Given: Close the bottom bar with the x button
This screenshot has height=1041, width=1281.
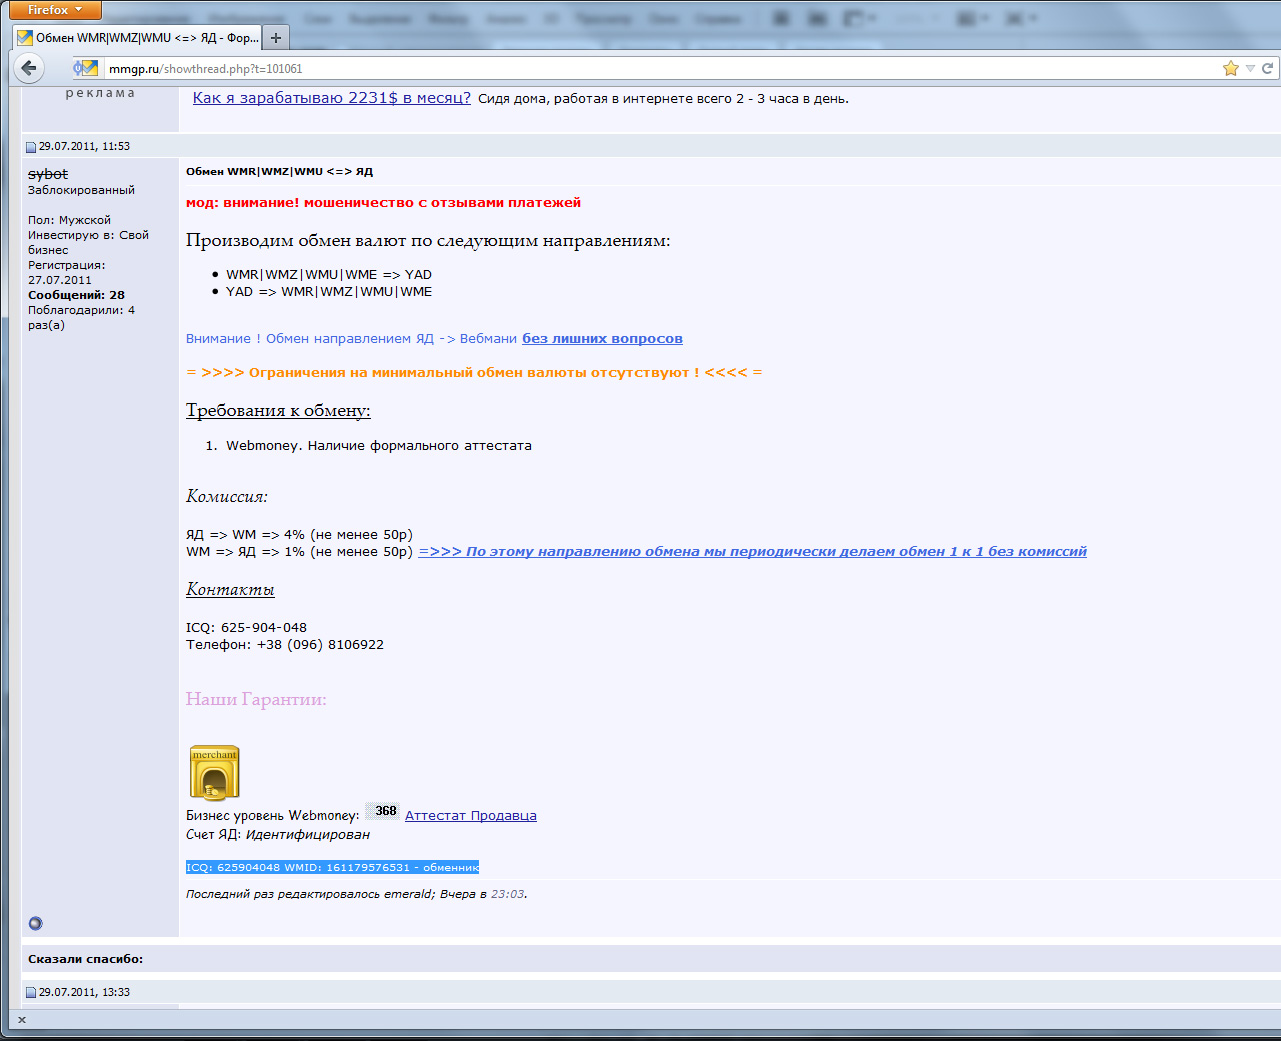Looking at the screenshot, I should coord(22,1020).
